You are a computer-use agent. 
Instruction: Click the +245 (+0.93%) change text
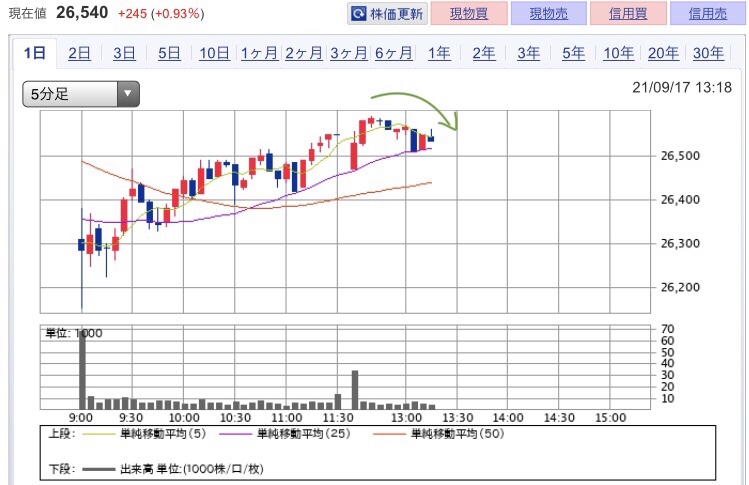click(161, 13)
